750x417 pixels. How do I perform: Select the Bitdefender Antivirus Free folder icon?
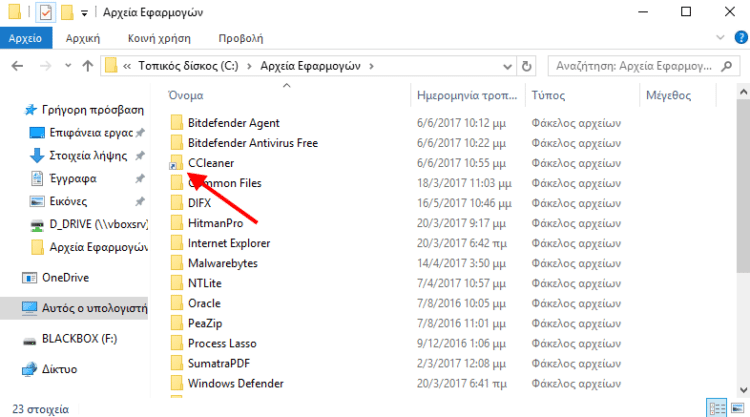176,143
